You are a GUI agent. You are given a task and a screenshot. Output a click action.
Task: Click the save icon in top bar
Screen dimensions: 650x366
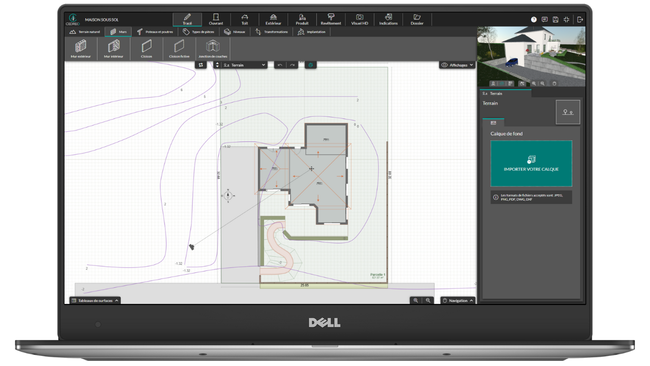[555, 19]
